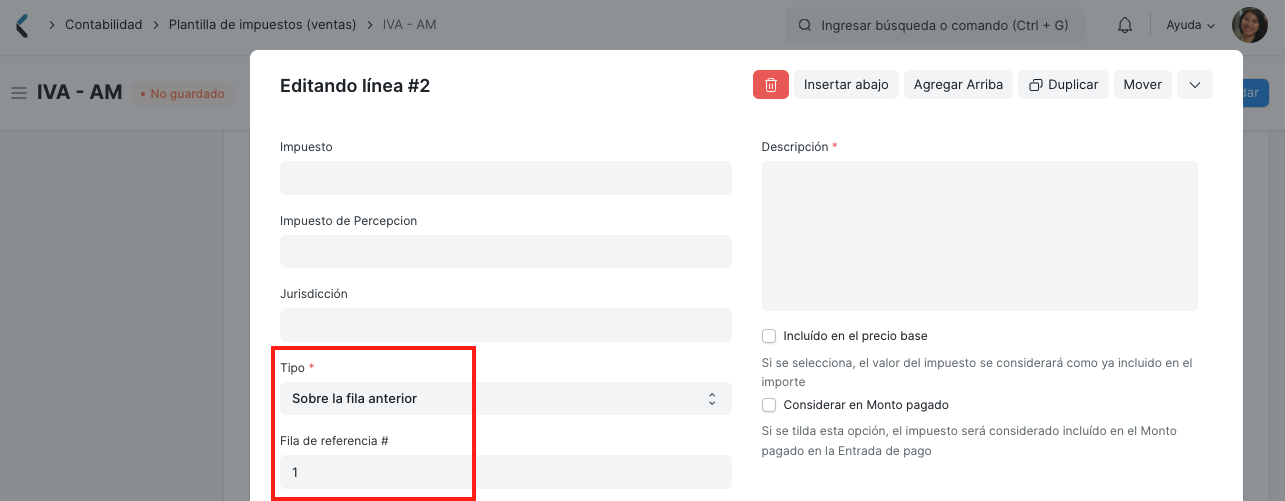Viewport: 1285px width, 501px height.
Task: Focus the Impuesto de Percepcion field
Action: pyautogui.click(x=506, y=251)
